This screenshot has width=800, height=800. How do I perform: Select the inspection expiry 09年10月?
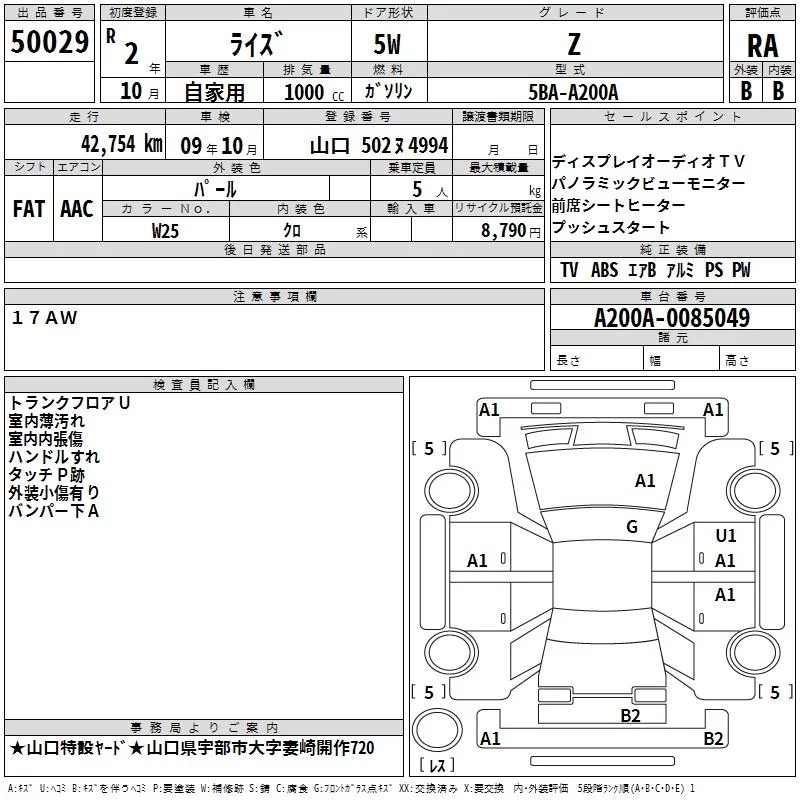pos(219,146)
